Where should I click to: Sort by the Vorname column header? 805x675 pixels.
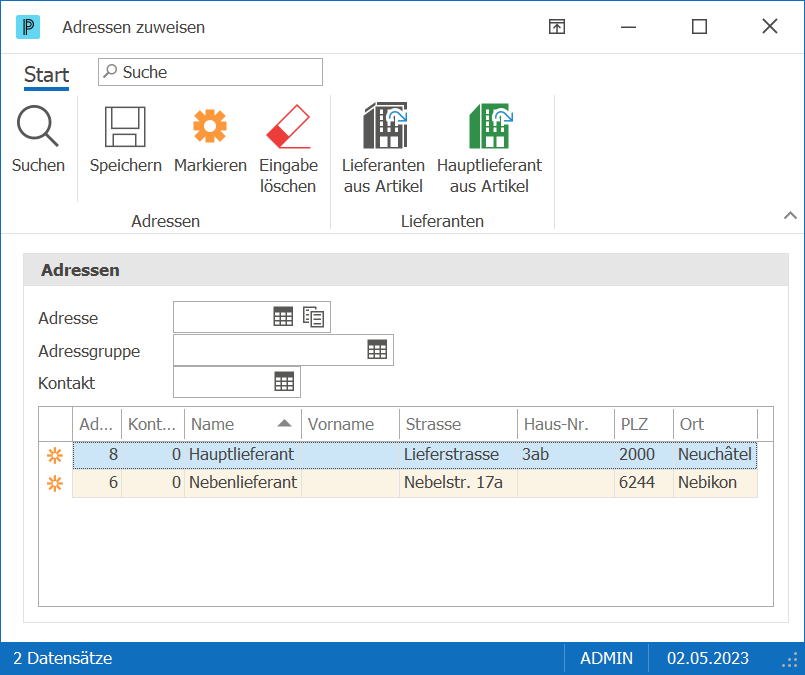[x=350, y=425]
